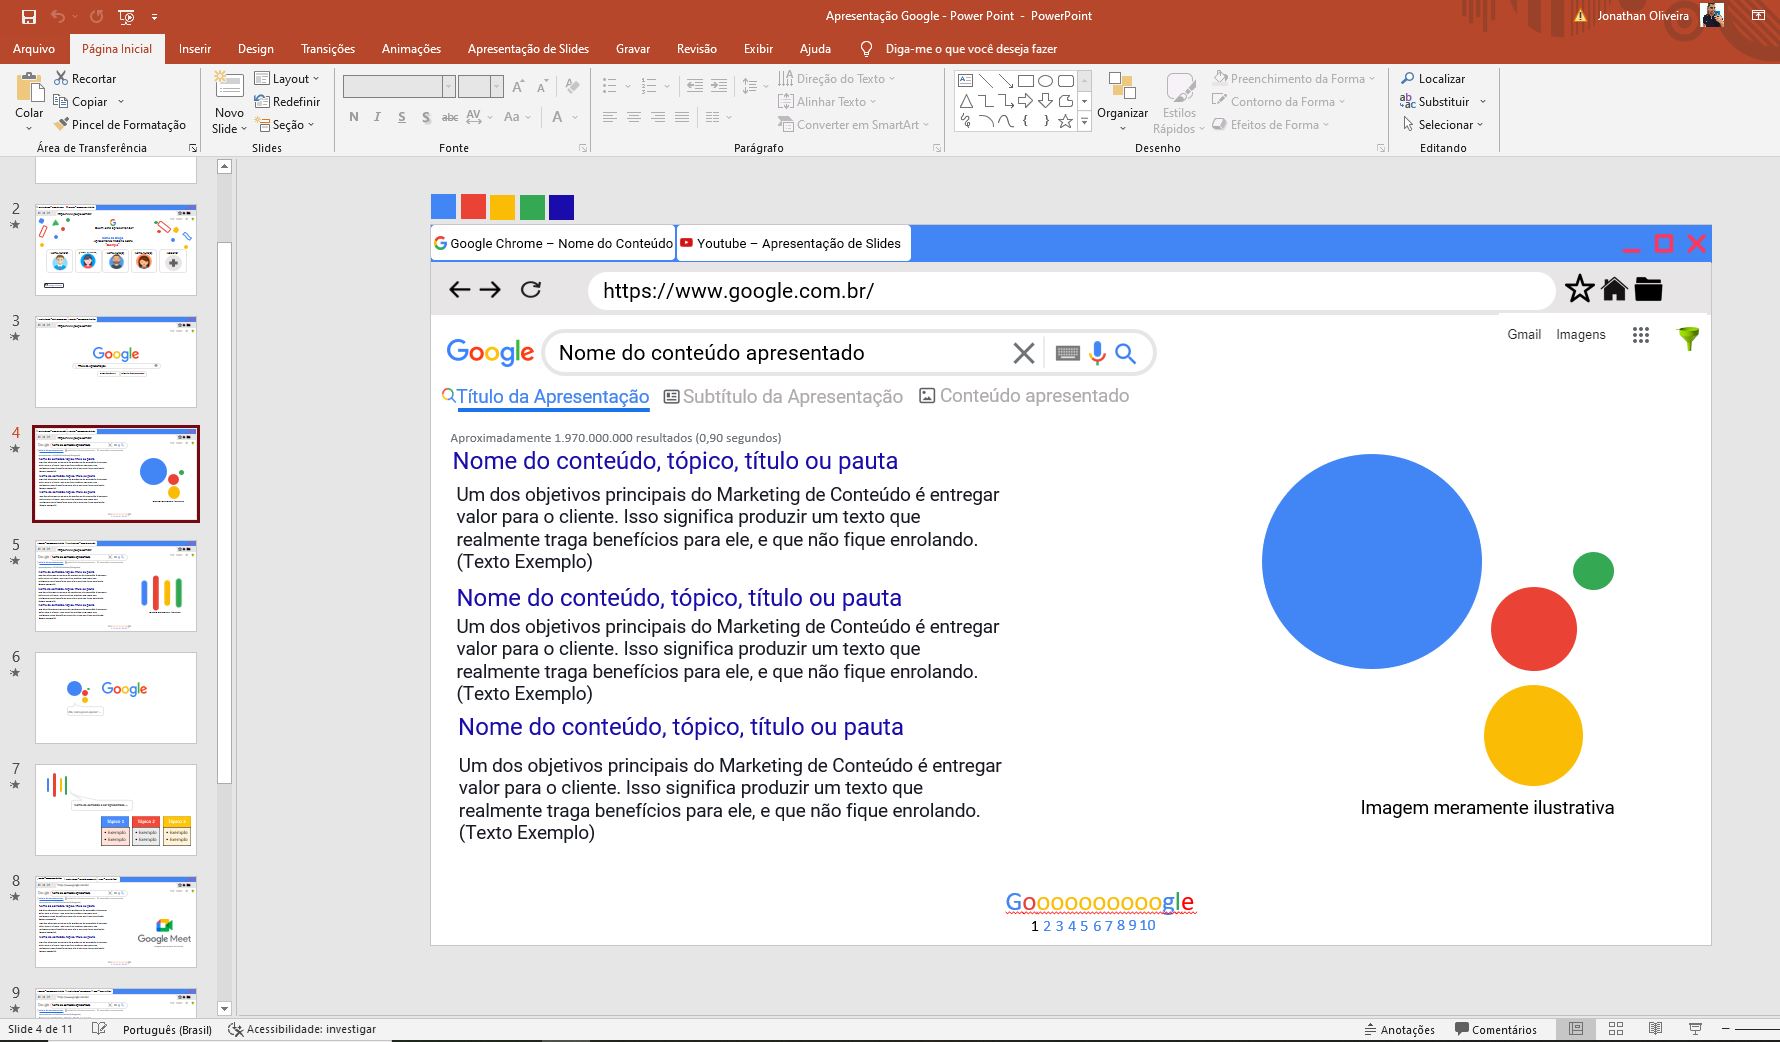Click the Novo Slide icon
Image resolution: width=1780 pixels, height=1042 pixels.
[x=229, y=87]
